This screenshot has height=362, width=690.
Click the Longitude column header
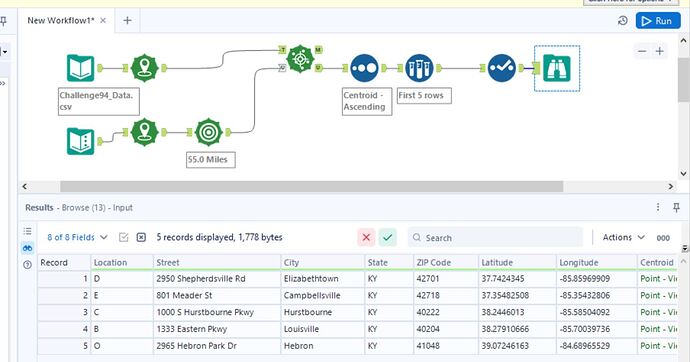point(596,263)
